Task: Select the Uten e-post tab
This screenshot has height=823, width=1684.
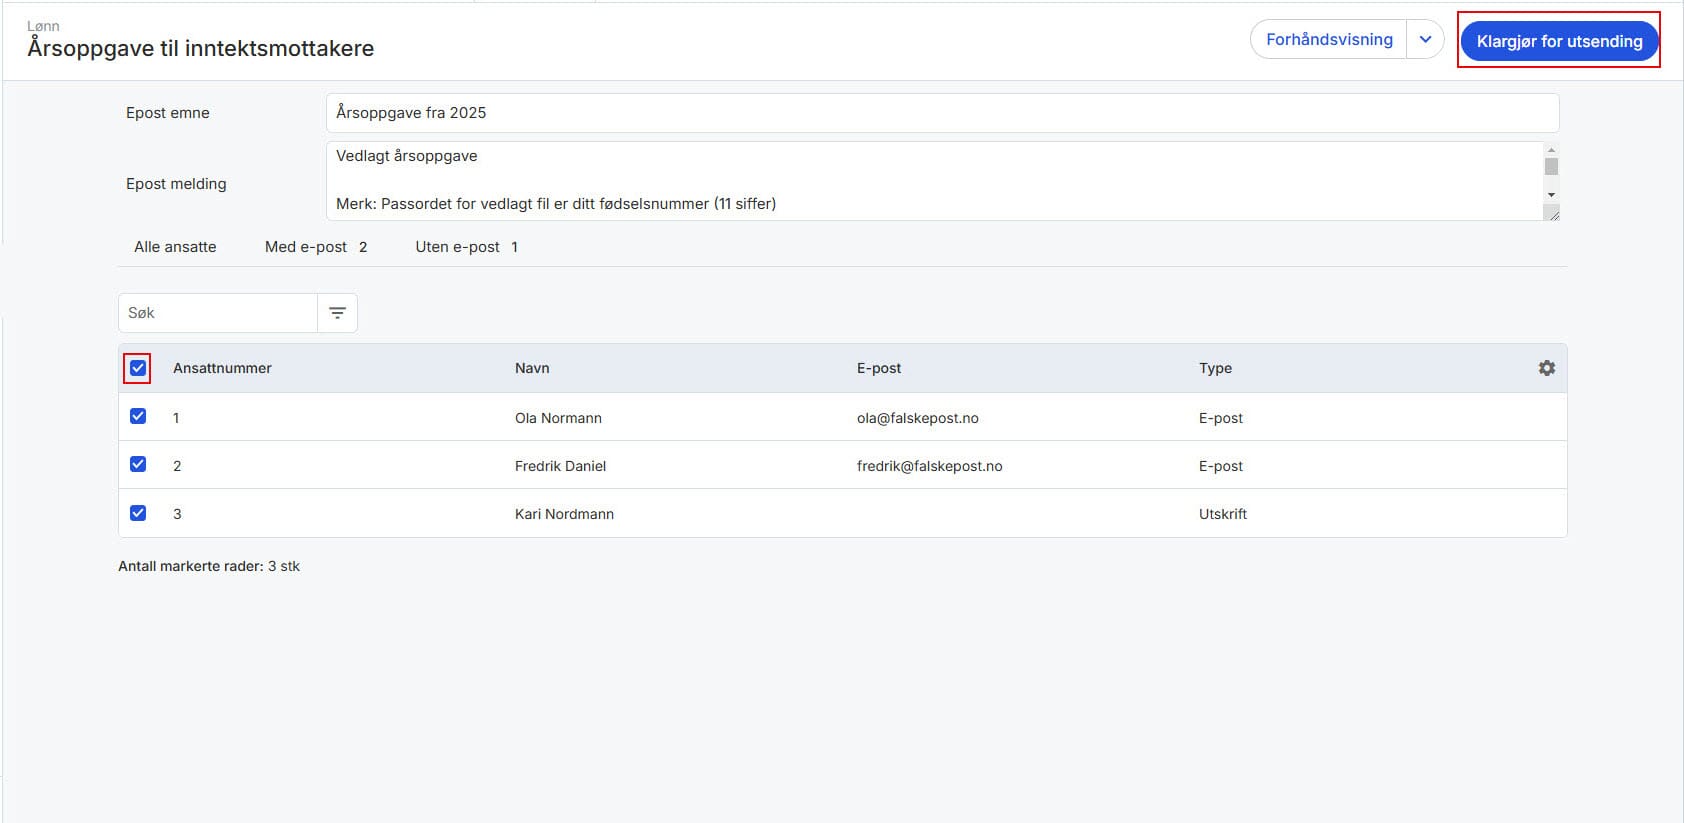Action: (x=466, y=247)
